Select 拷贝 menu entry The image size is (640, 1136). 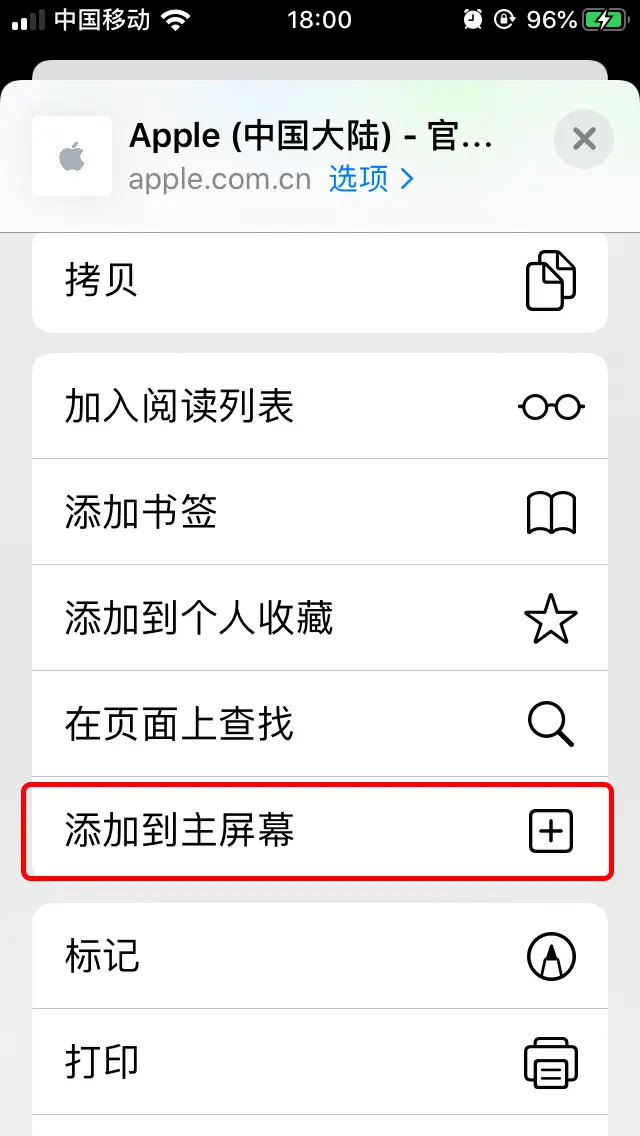[320, 281]
